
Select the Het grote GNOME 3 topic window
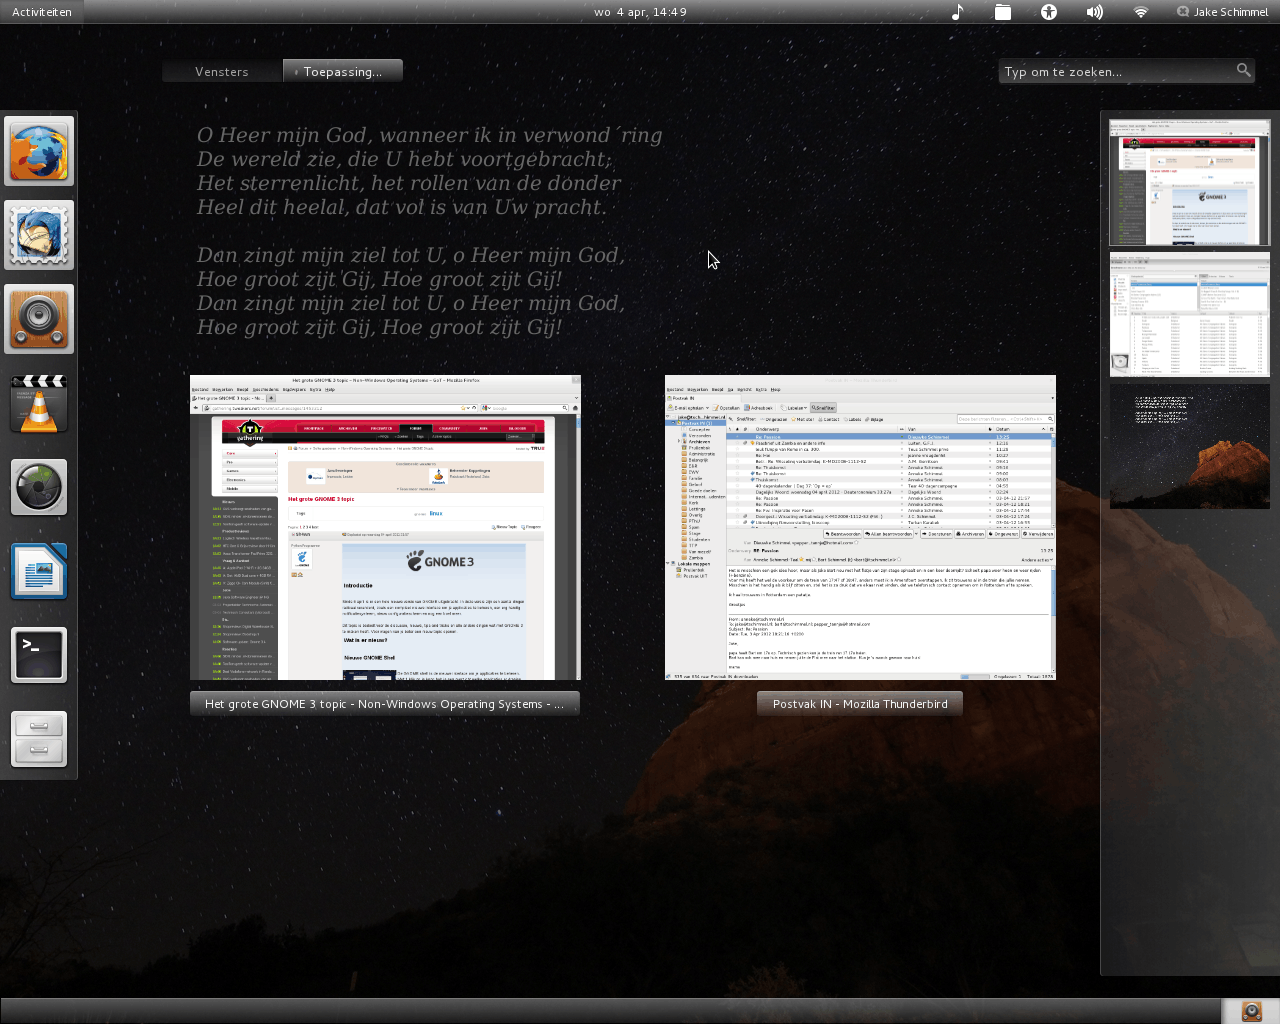coord(385,528)
